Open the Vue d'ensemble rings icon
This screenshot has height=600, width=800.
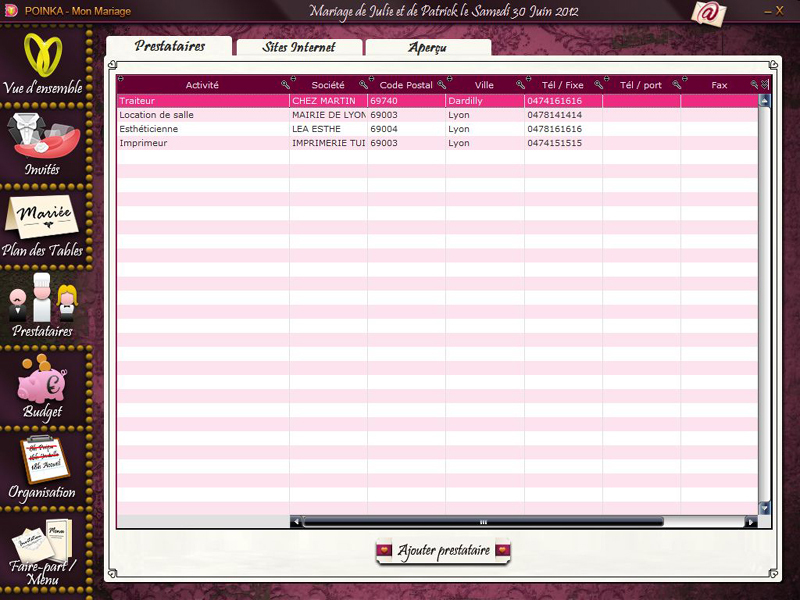coord(43,55)
